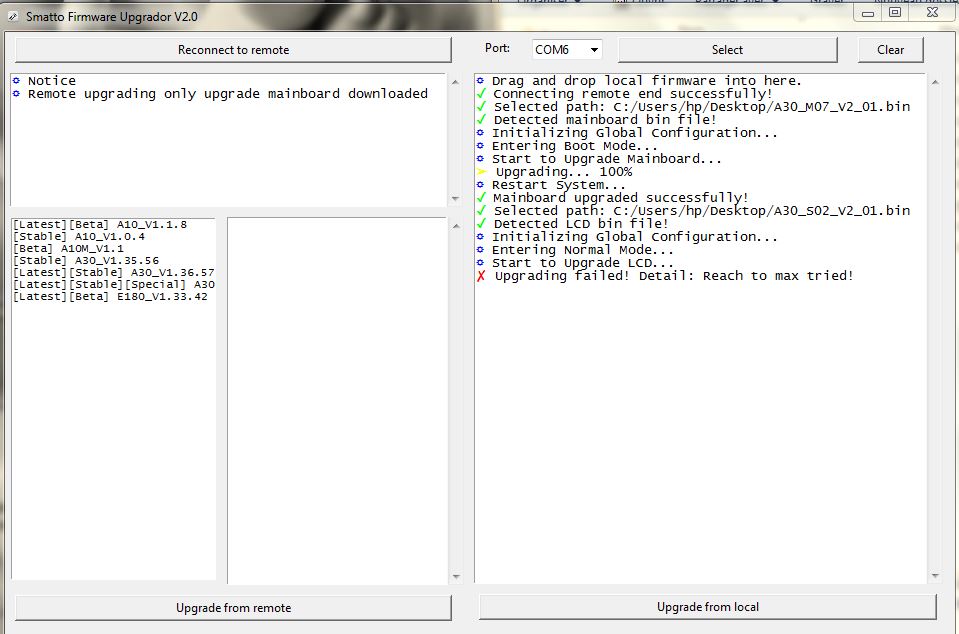Open the COM6 port dropdown
The image size is (959, 634).
(567, 50)
